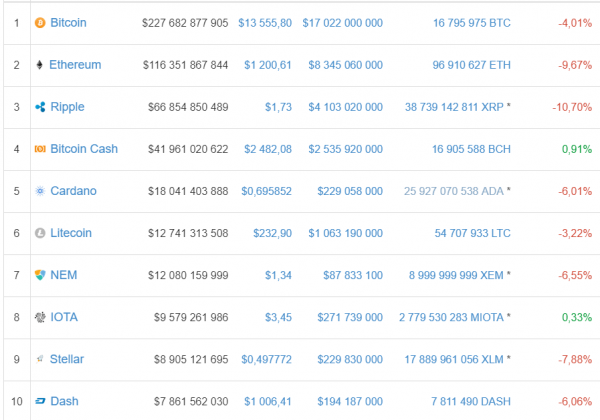The image size is (600, 420).
Task: Select Ripple market cap $66 854 850 489
Action: 188,107
